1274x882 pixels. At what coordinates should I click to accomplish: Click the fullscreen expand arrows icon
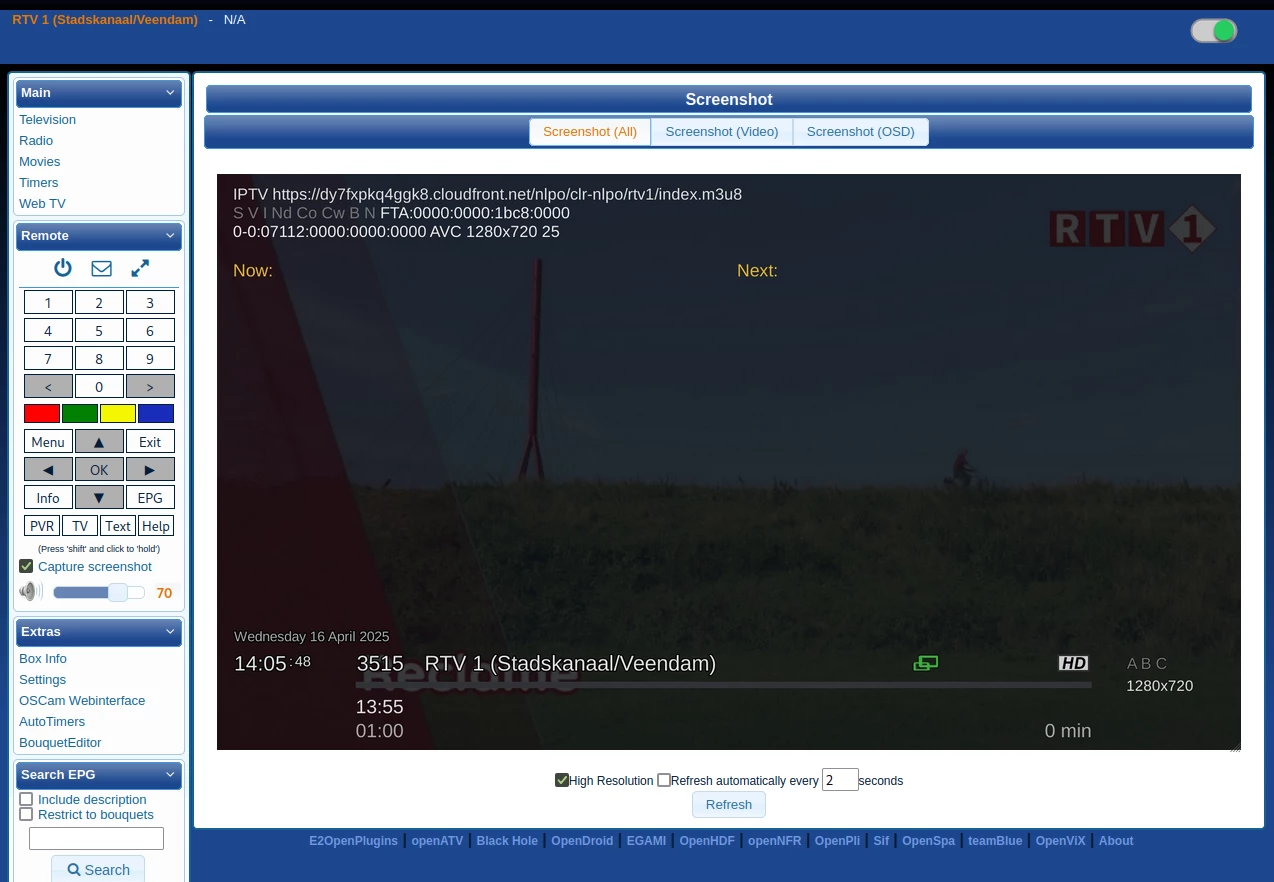click(140, 268)
